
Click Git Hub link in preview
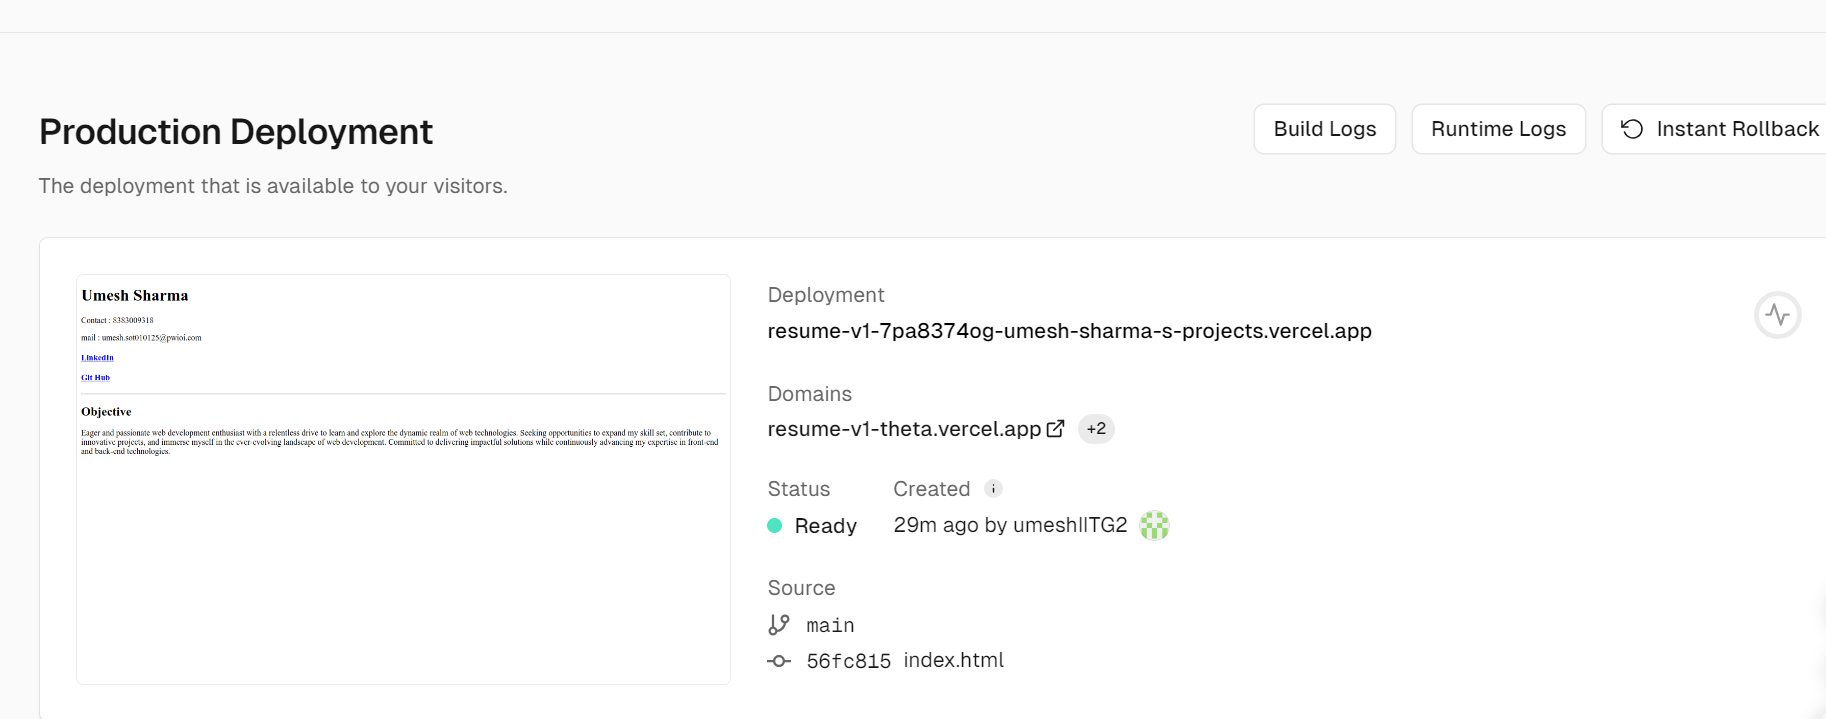click(95, 377)
